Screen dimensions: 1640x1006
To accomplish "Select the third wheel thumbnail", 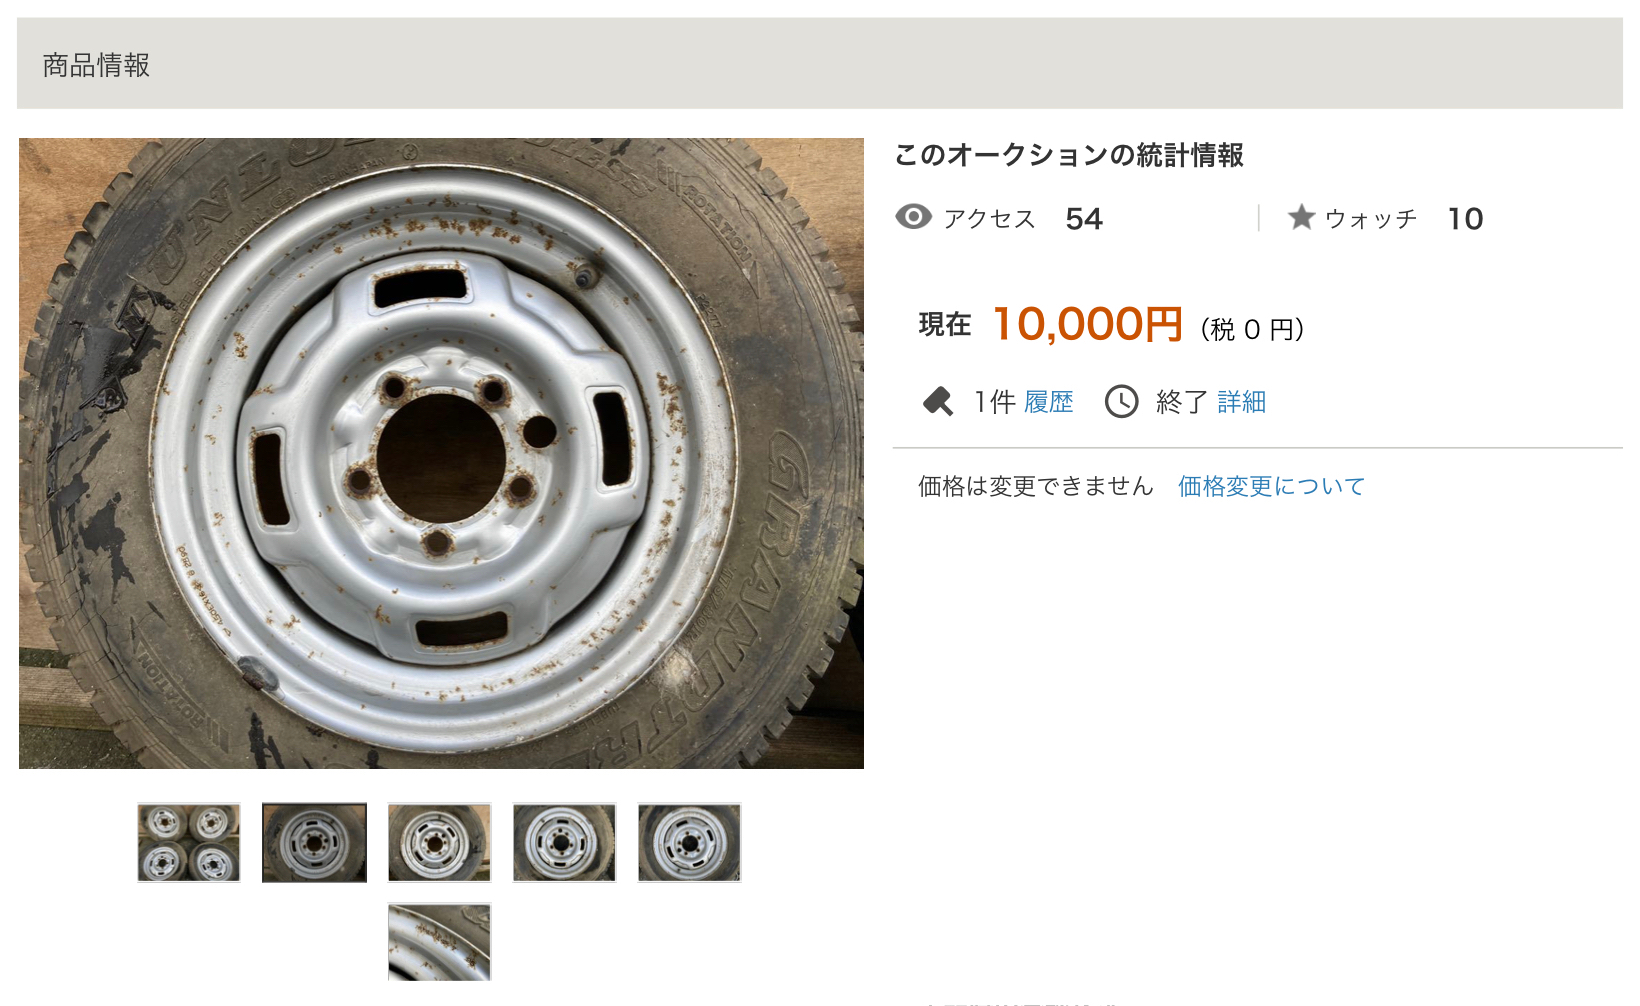I will coord(439,842).
